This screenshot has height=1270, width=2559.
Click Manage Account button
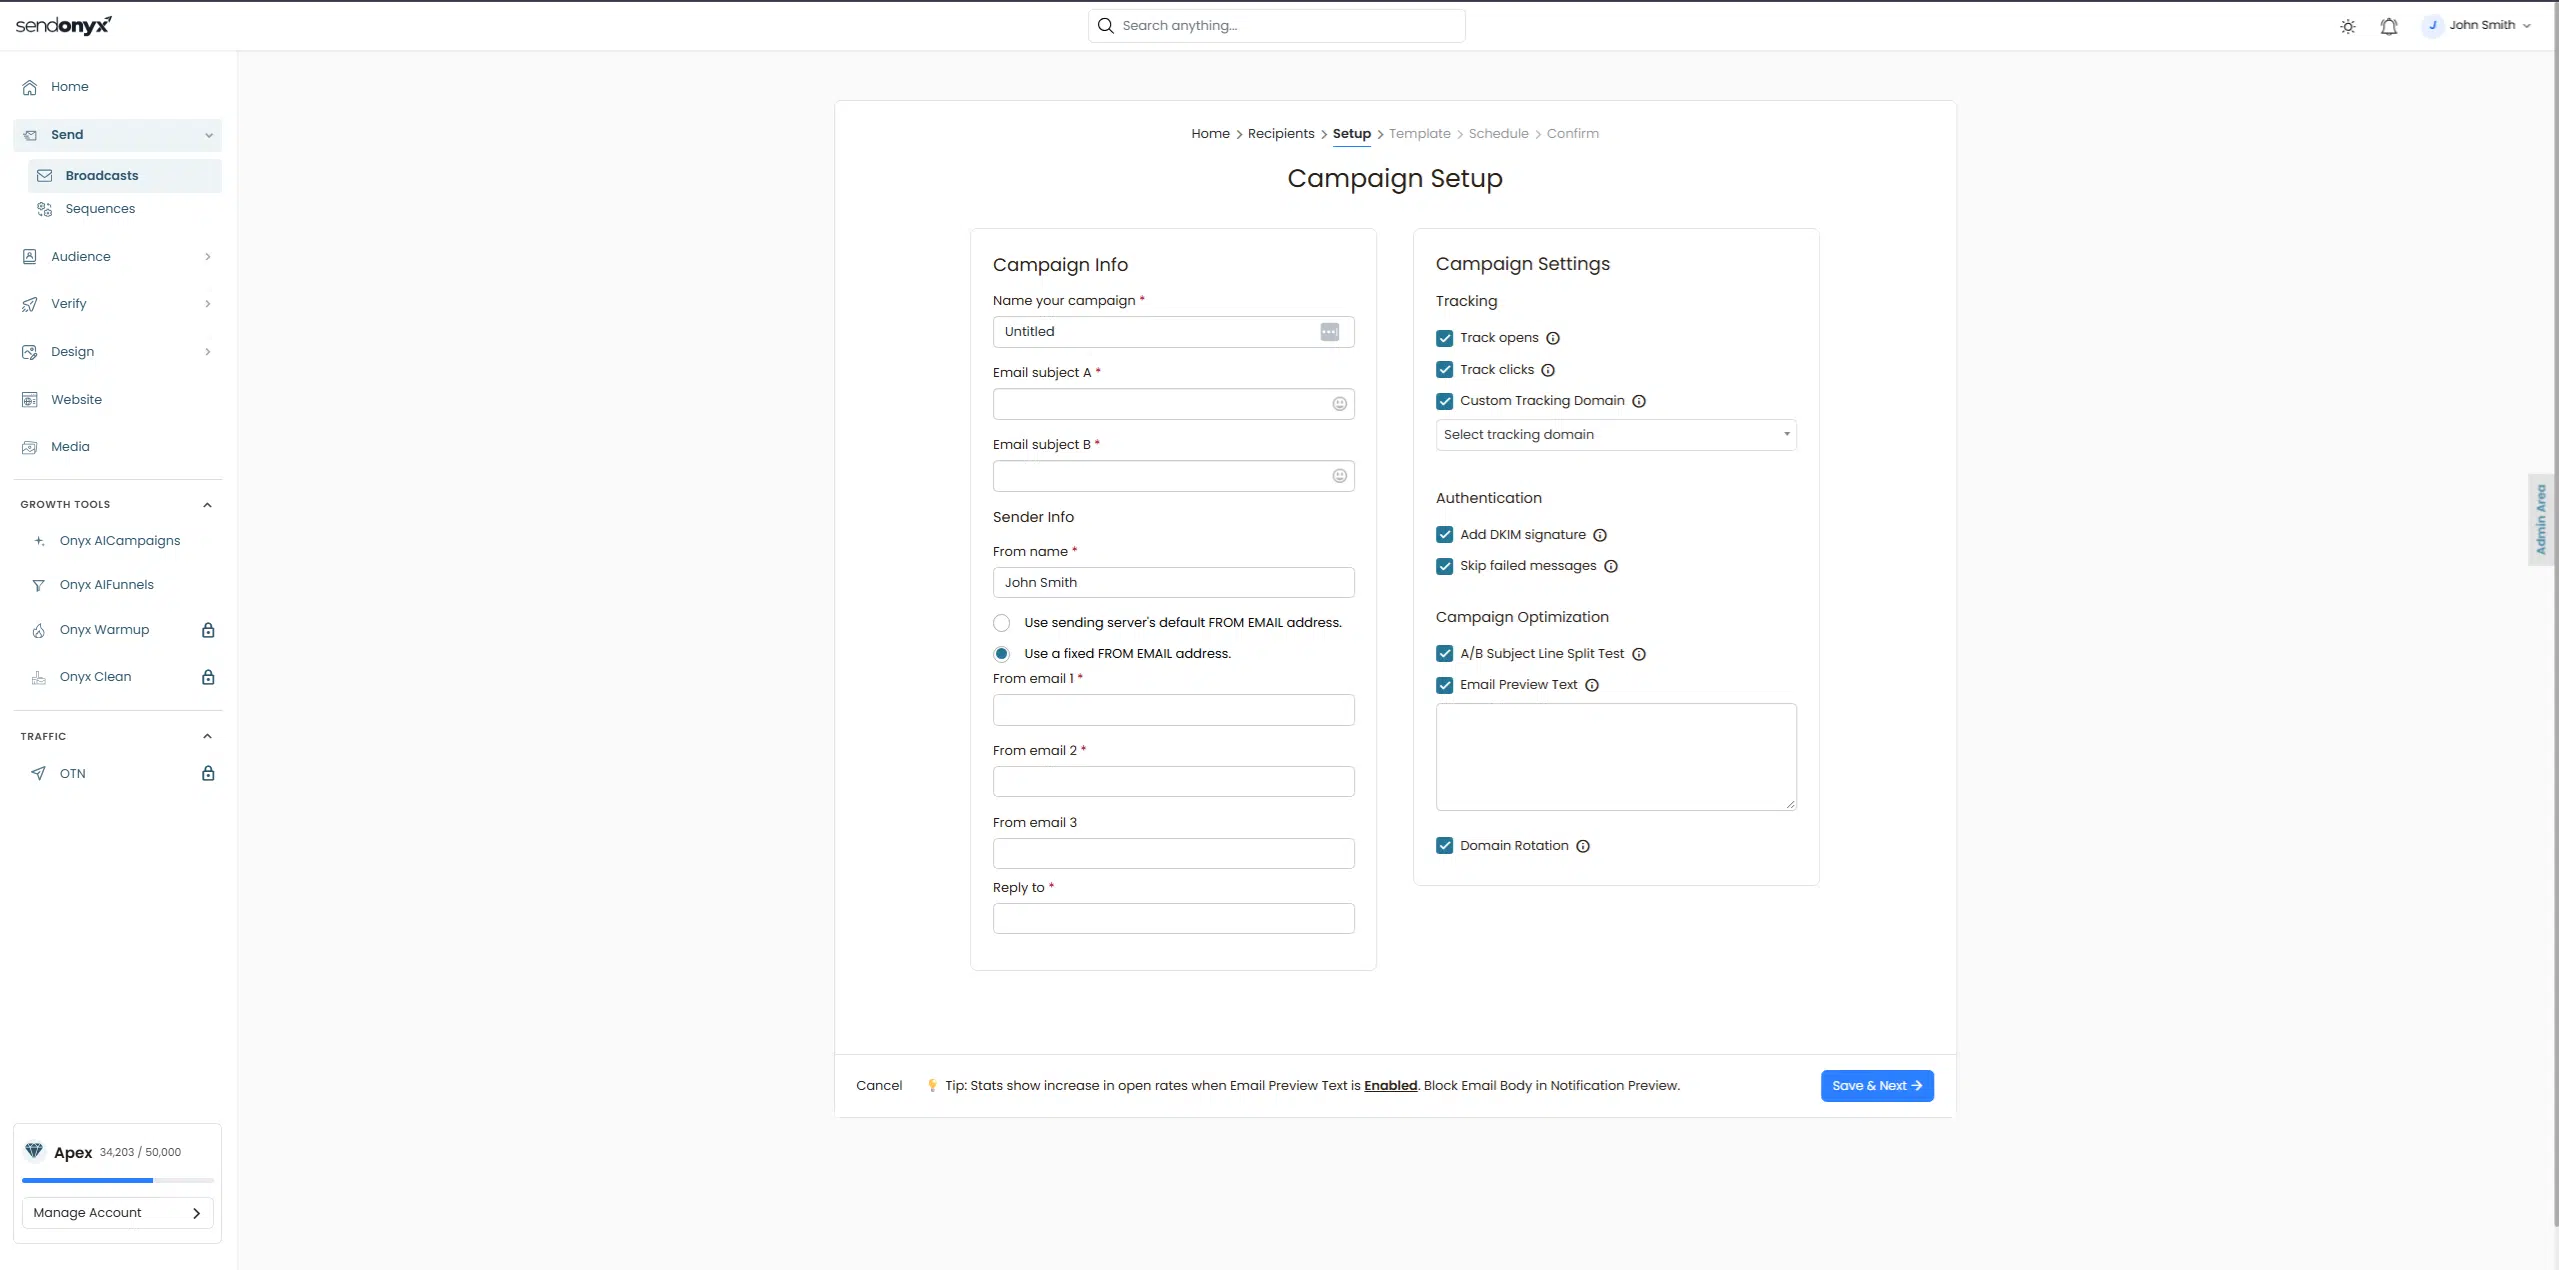[118, 1213]
